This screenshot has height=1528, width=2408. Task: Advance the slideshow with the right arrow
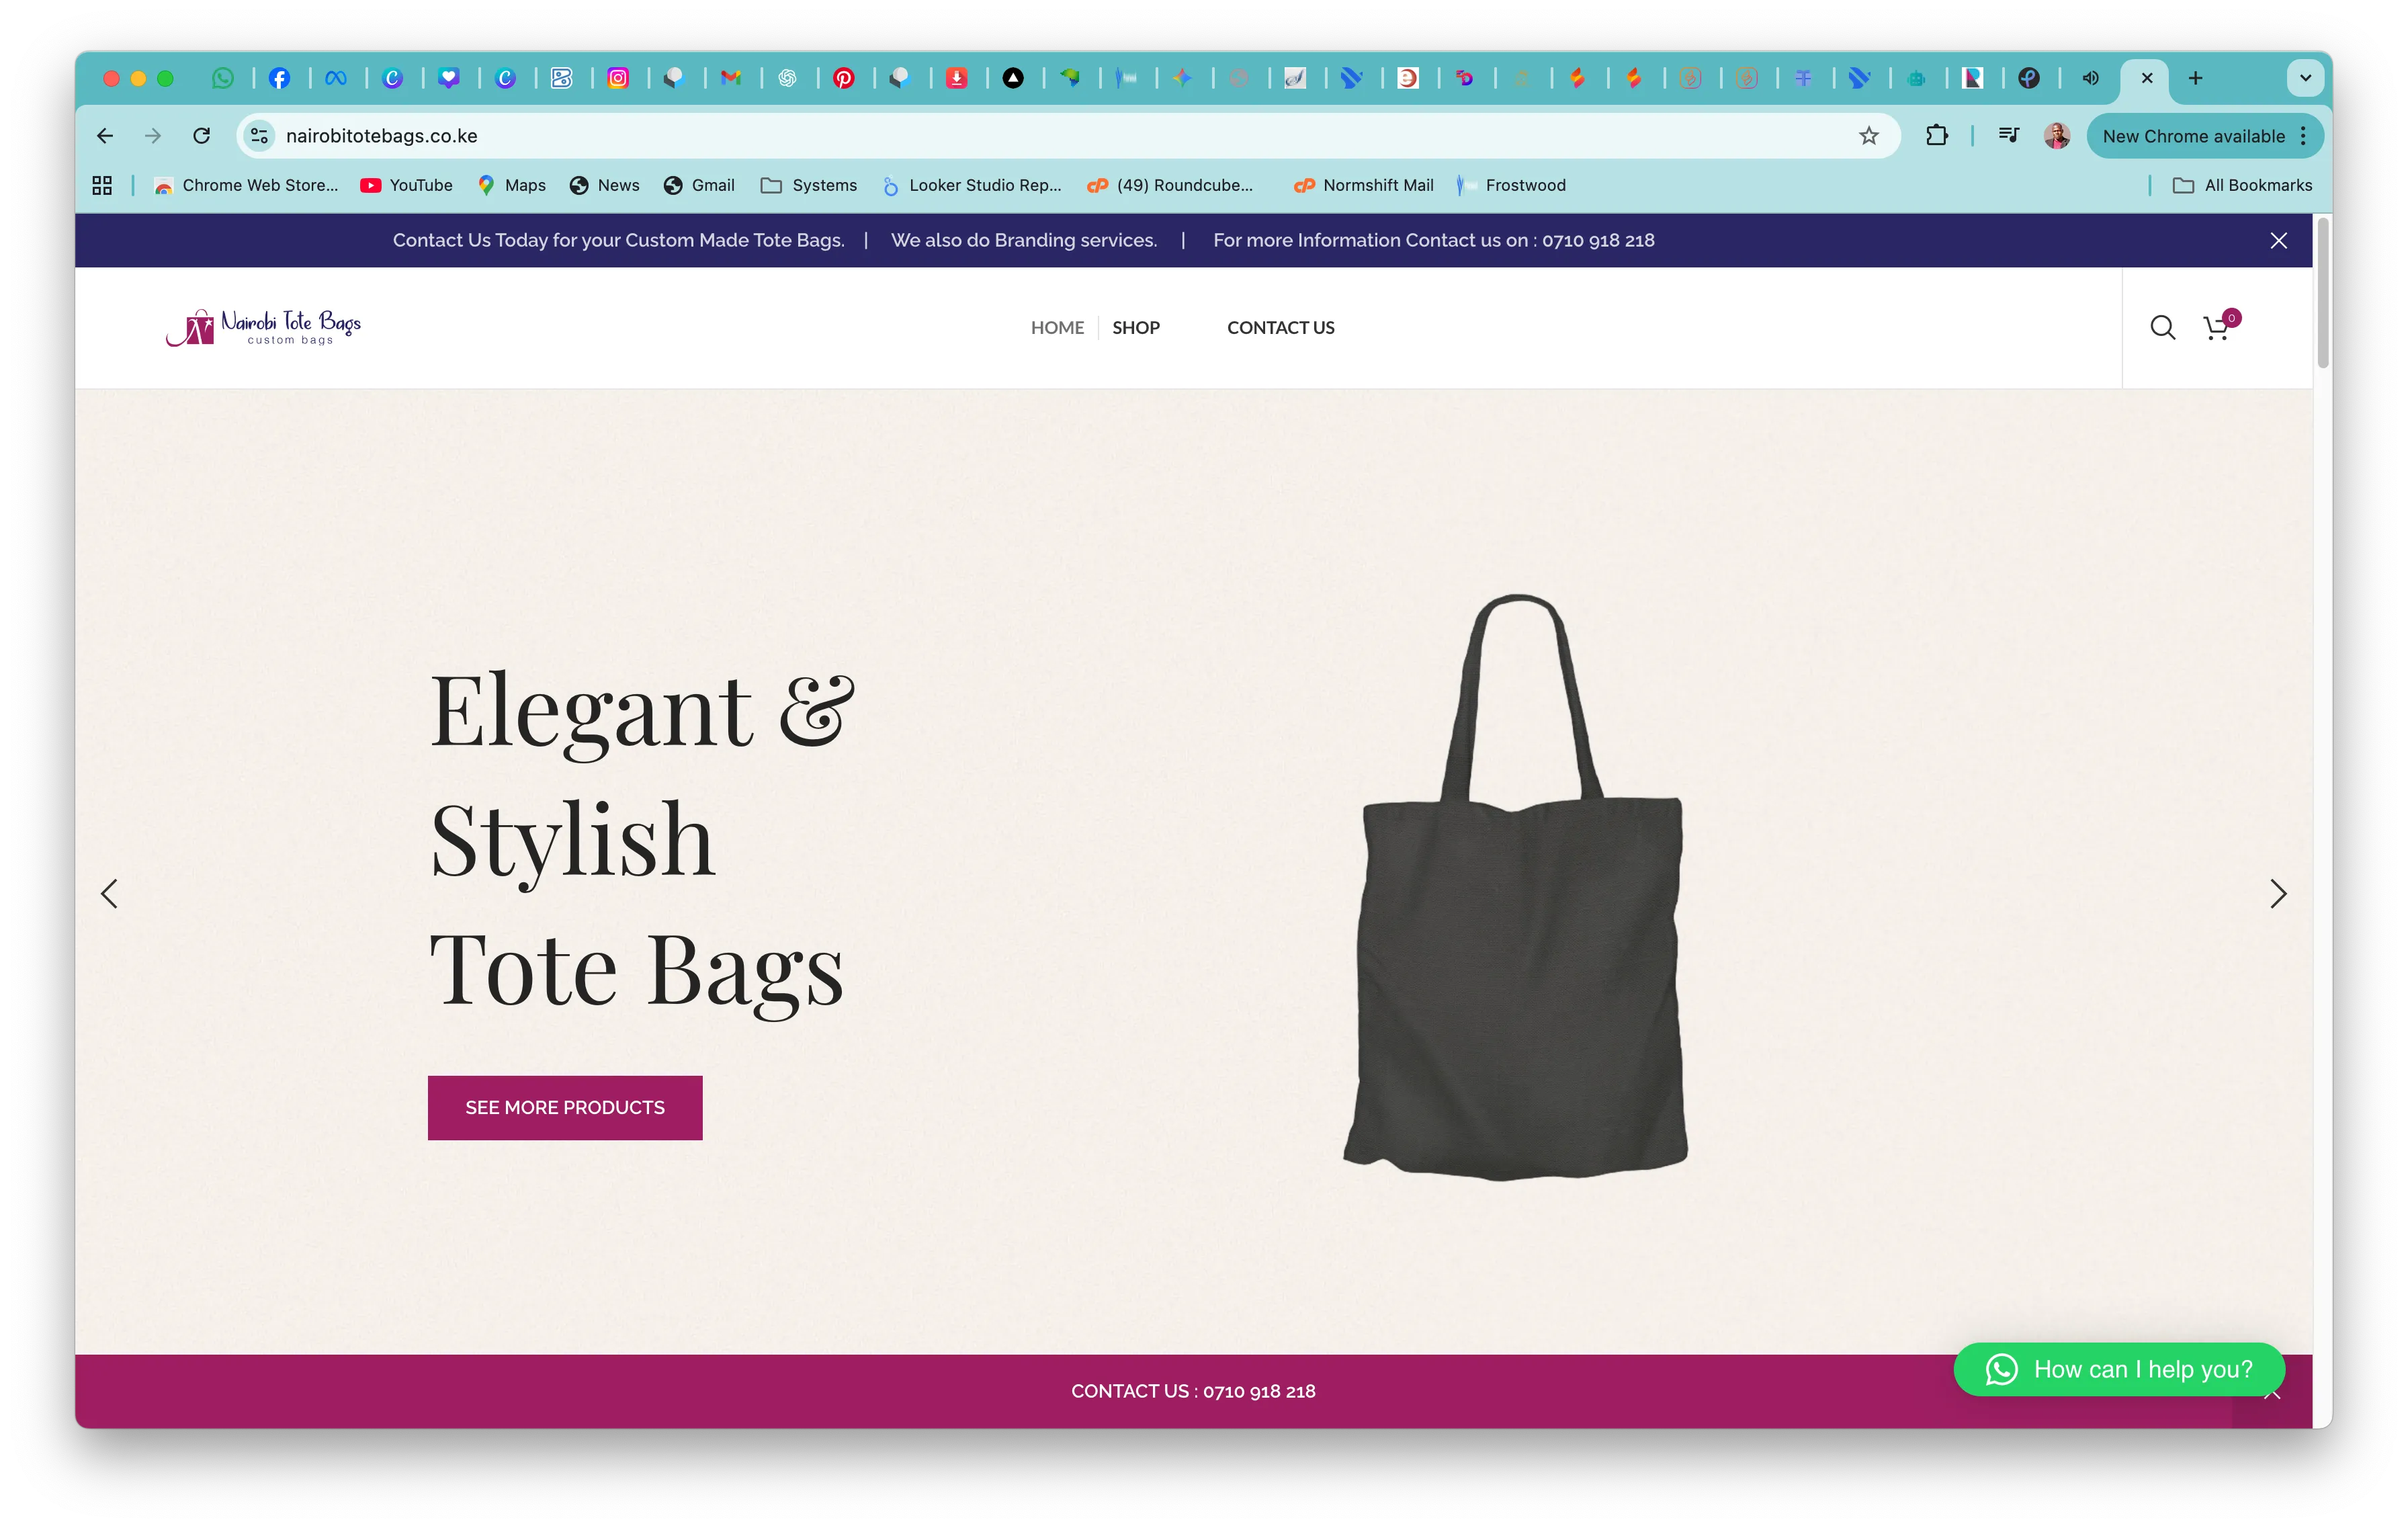2278,893
